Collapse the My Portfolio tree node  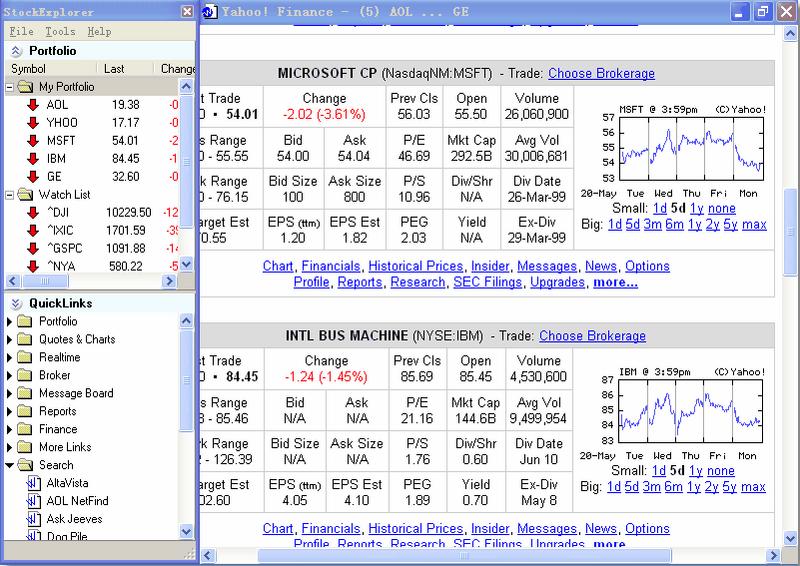tap(9, 87)
